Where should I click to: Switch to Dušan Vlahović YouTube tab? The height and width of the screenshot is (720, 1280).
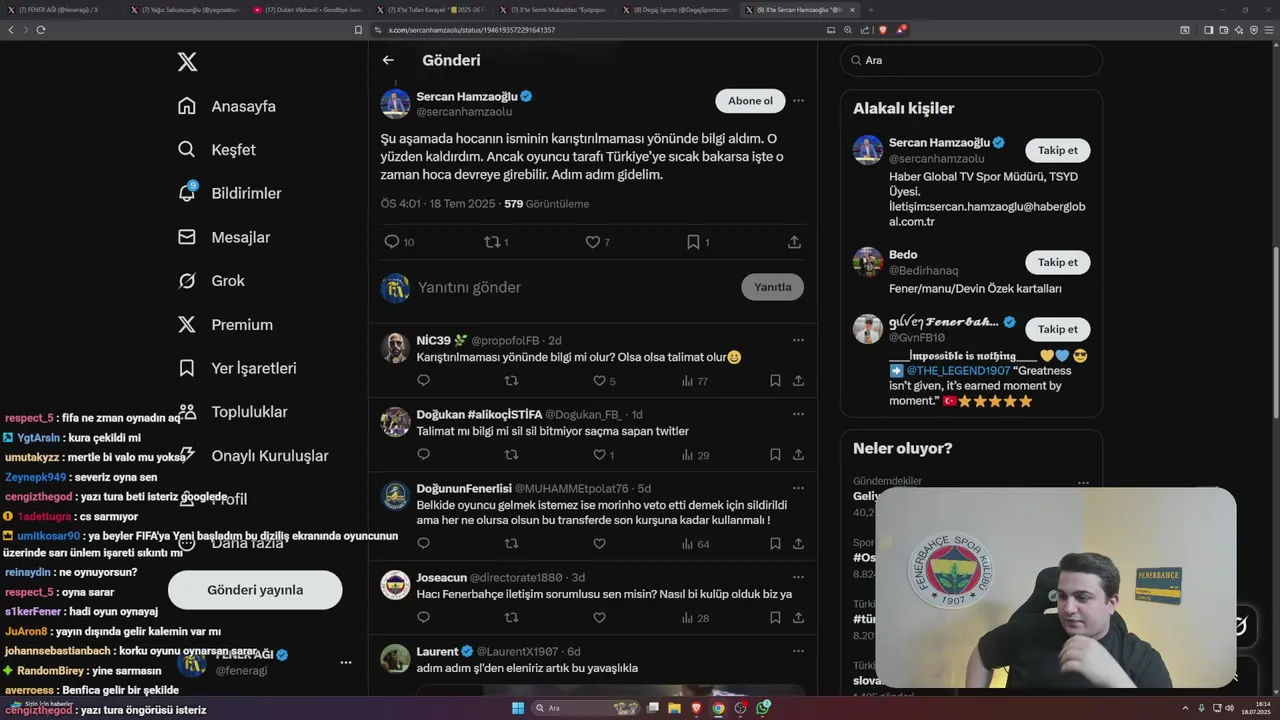coord(308,9)
